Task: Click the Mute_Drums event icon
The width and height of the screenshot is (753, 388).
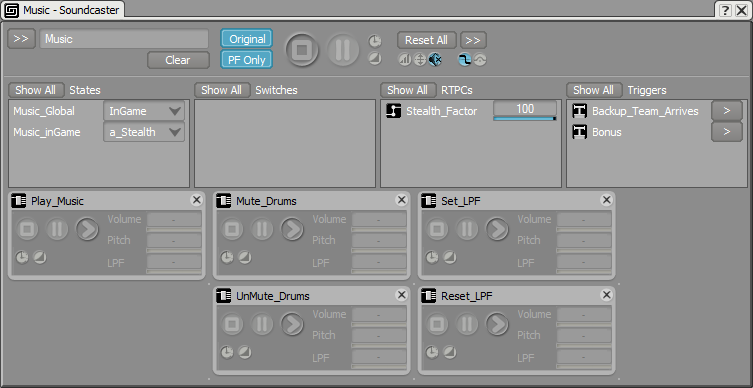Action: (x=224, y=201)
